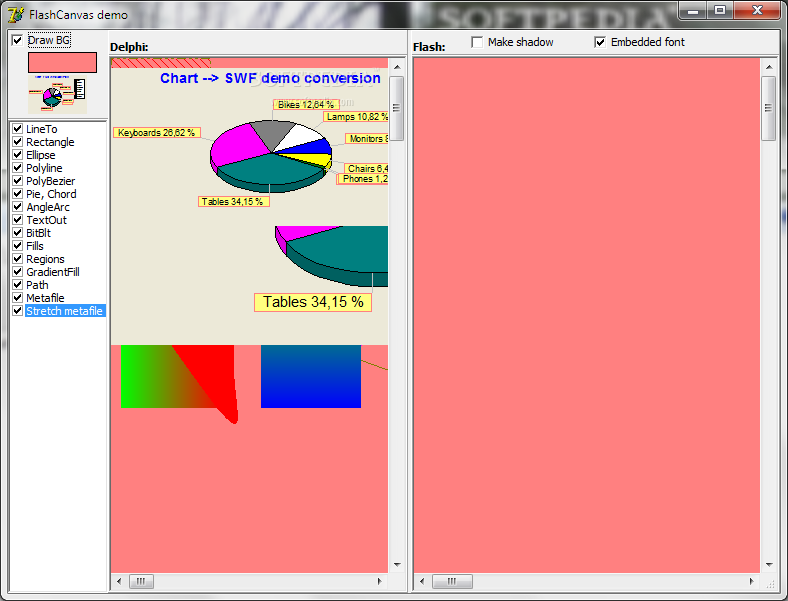The width and height of the screenshot is (788, 601).
Task: Enable the Make shadow option
Action: click(477, 42)
